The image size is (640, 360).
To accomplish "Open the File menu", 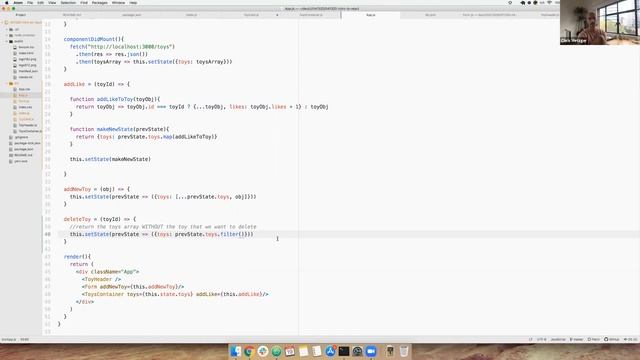I will 30,2.
